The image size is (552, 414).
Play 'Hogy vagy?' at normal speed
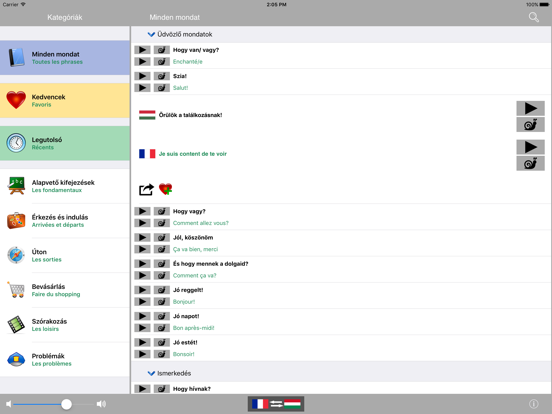[142, 211]
